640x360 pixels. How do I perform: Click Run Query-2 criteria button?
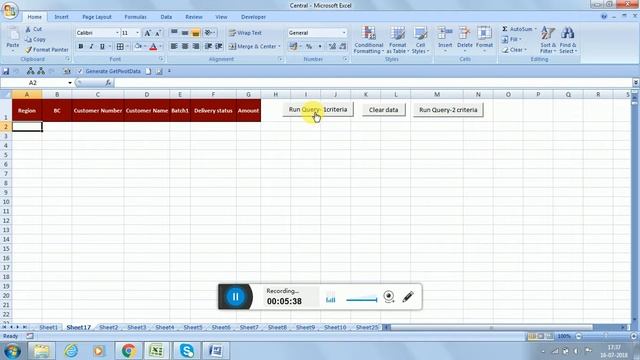pyautogui.click(x=448, y=110)
